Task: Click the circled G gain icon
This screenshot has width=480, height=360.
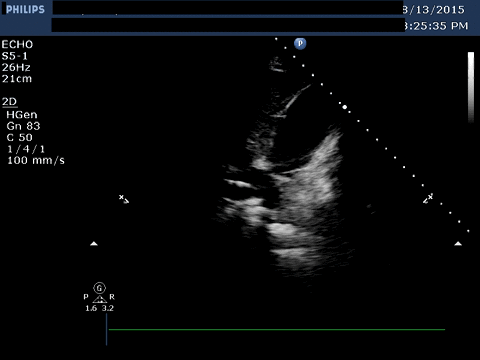Action: 99,288
